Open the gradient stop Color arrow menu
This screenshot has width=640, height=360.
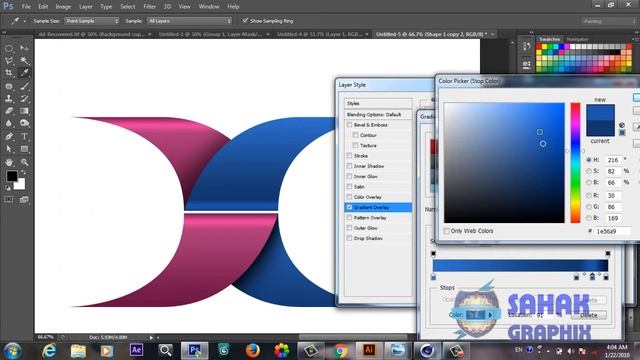[490, 315]
